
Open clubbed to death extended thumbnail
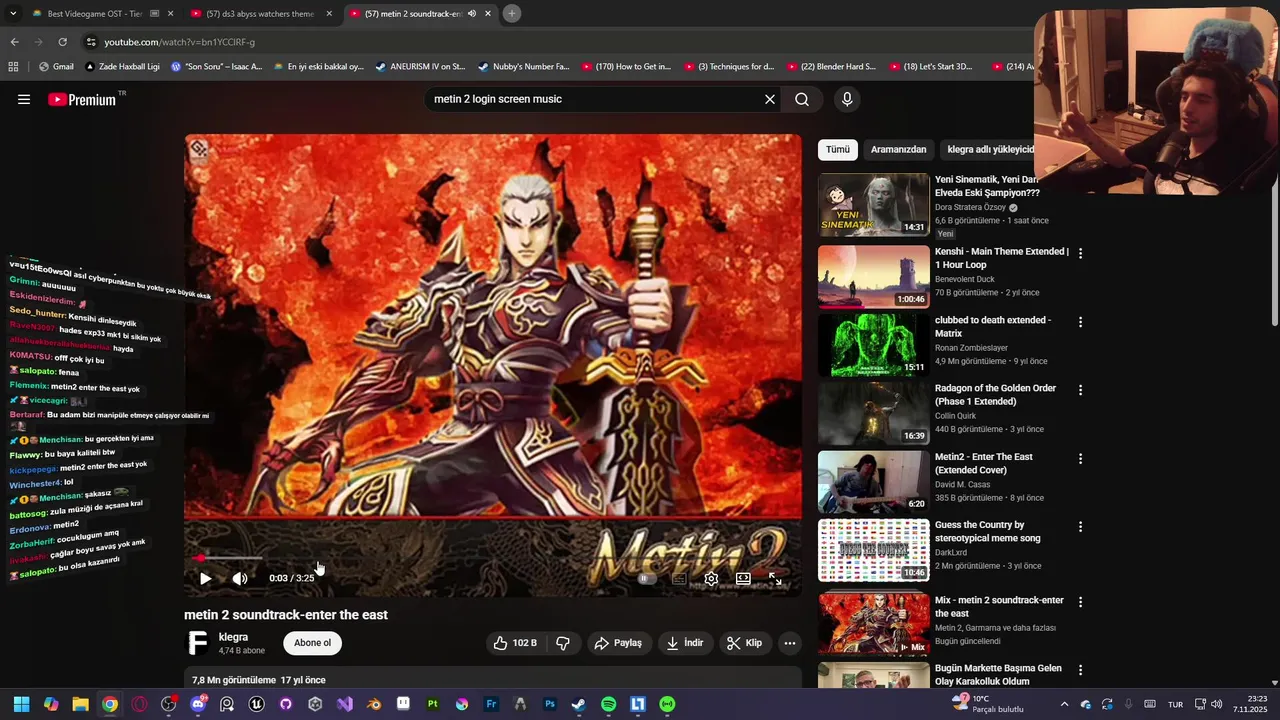coord(874,345)
